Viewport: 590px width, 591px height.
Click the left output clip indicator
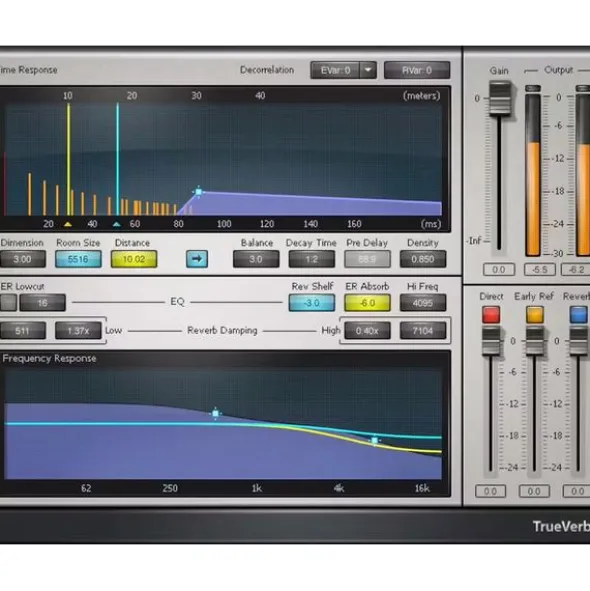click(x=533, y=88)
